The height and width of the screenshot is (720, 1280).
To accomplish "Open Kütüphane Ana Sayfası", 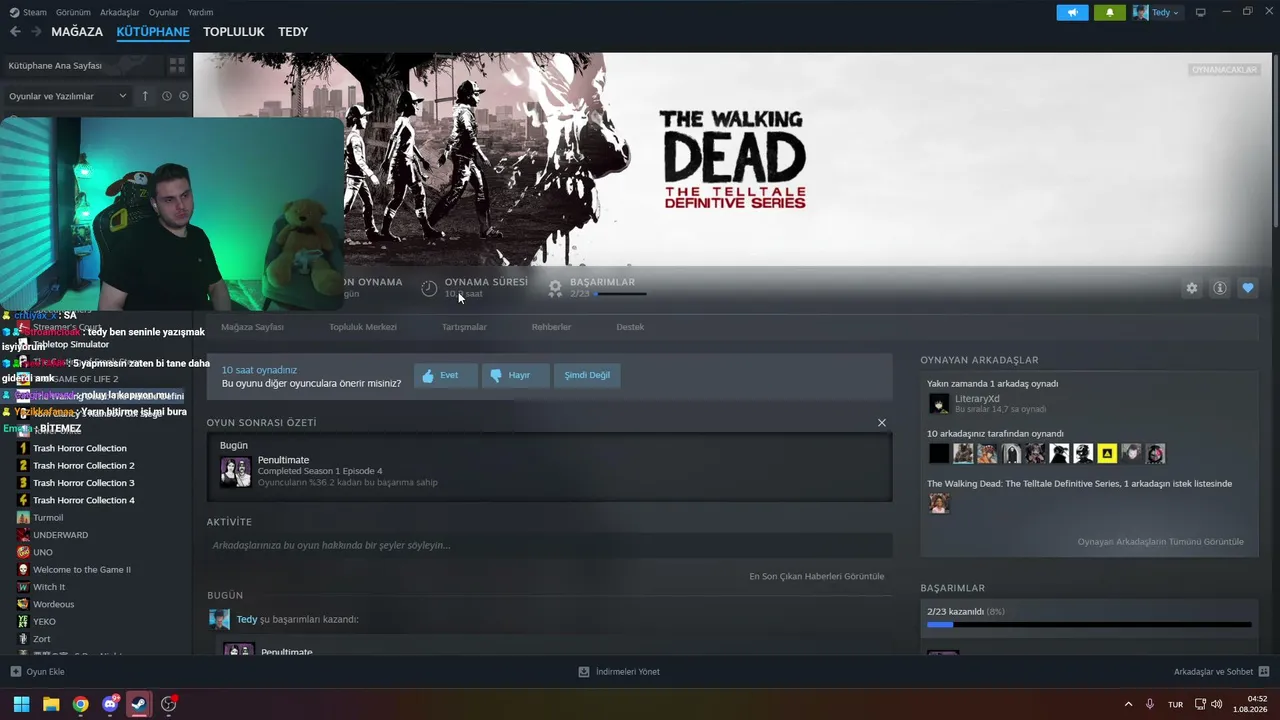I will pyautogui.click(x=55, y=65).
